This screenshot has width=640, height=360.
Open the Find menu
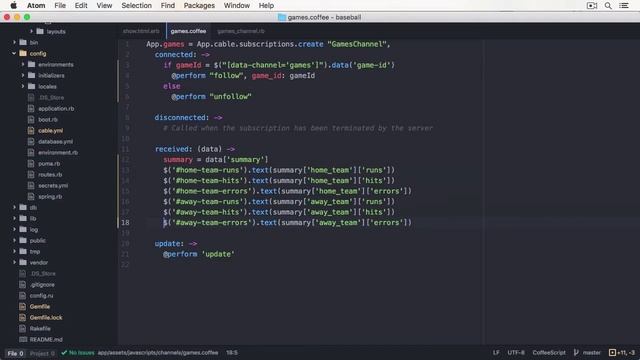168,5
